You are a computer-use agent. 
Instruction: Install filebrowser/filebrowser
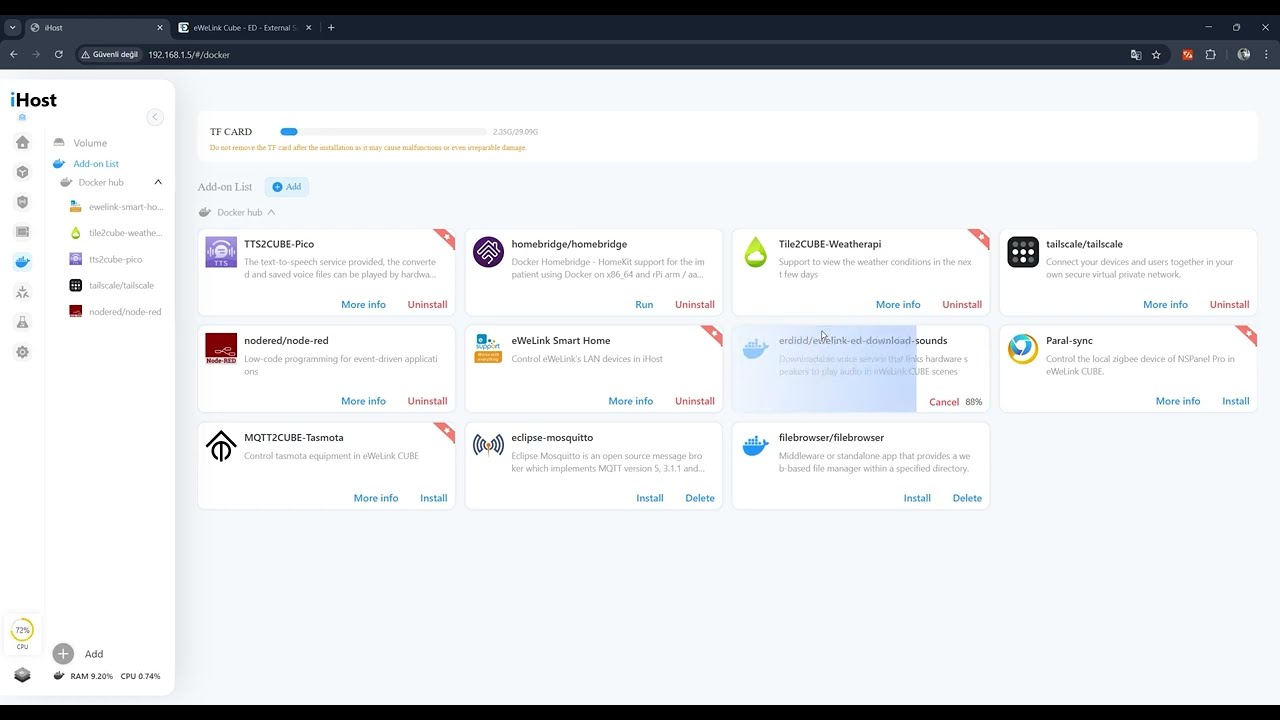tap(917, 499)
